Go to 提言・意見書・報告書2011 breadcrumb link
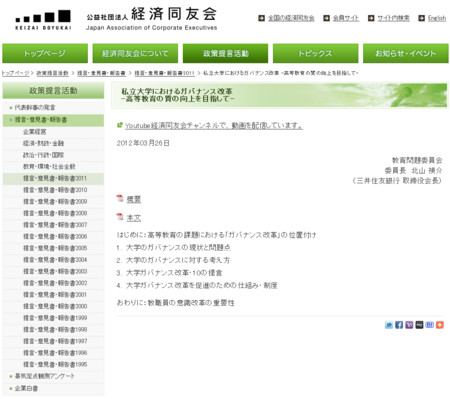This screenshot has width=450, height=399. coord(164,73)
